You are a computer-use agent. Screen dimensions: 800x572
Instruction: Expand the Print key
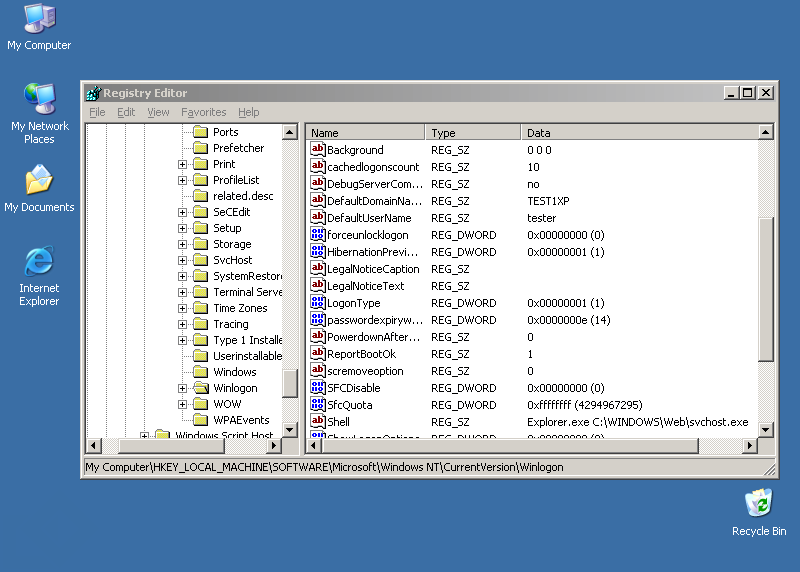(x=182, y=164)
